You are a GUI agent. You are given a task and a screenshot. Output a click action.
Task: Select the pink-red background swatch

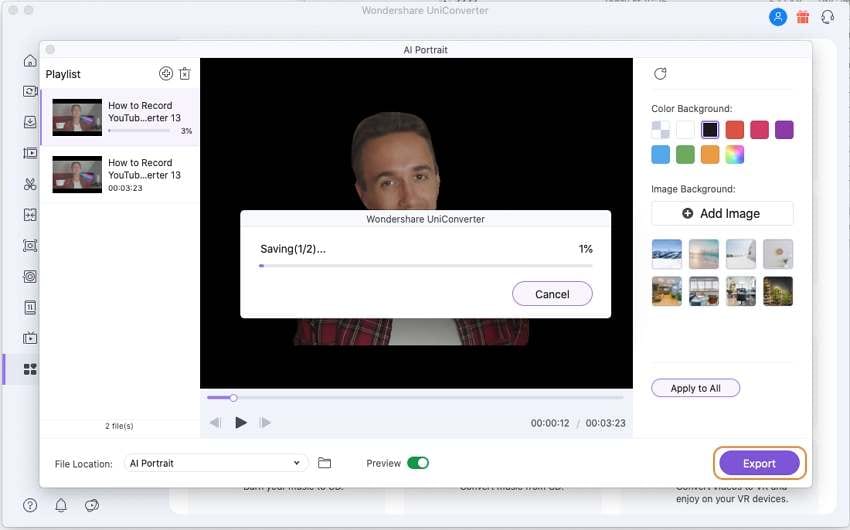point(759,130)
